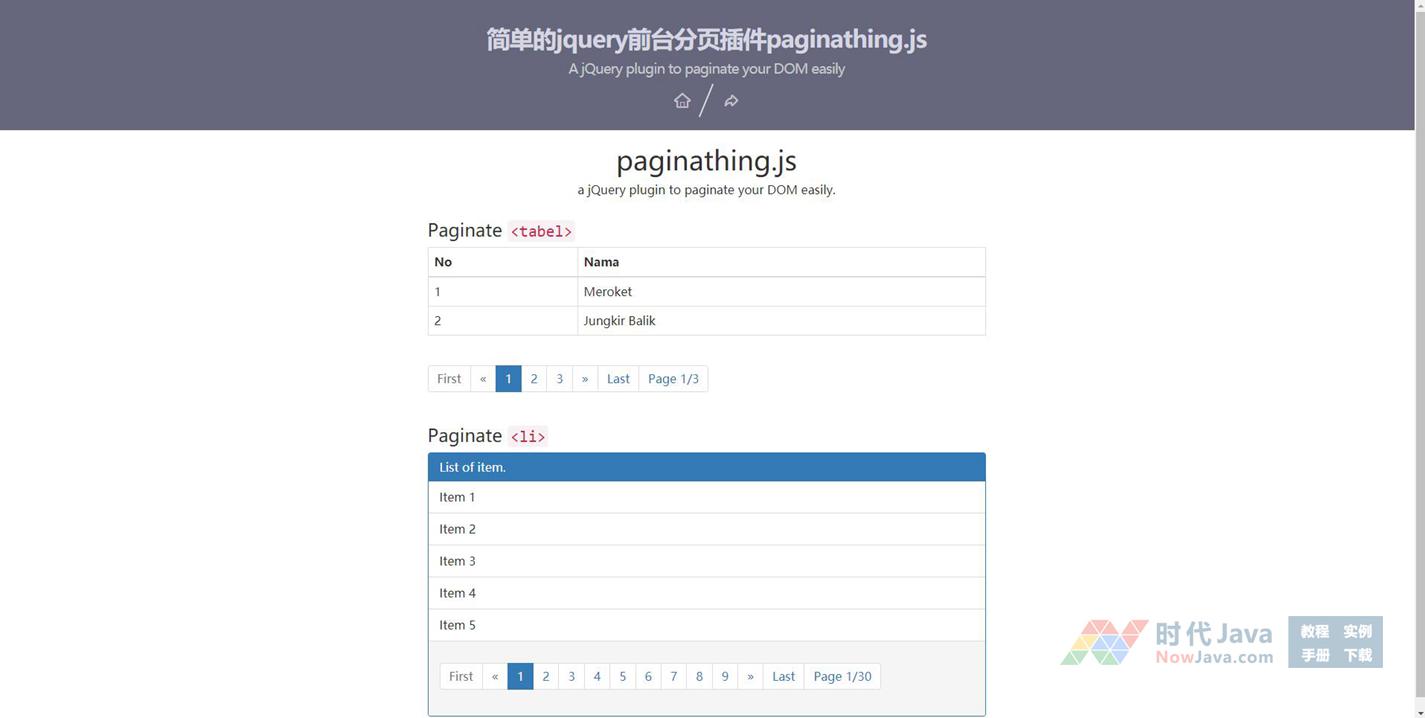The width and height of the screenshot is (1425, 718).
Task: Select Item 3 in the list
Action: point(706,561)
